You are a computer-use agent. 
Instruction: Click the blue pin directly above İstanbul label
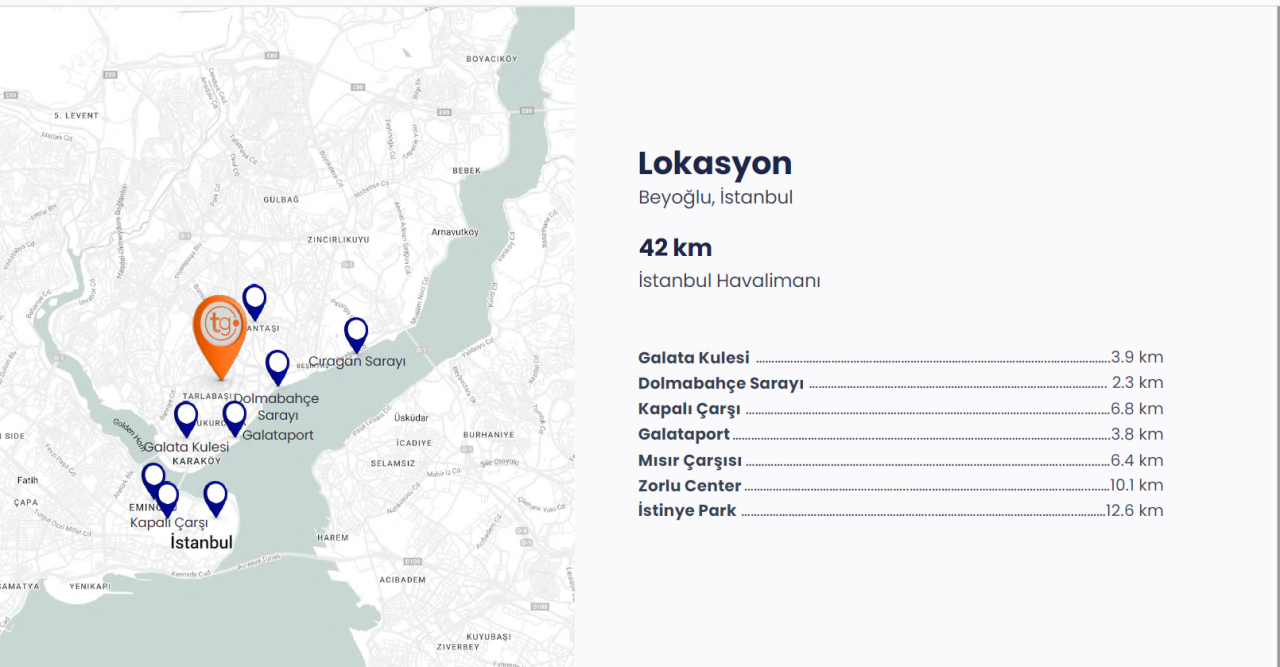(215, 496)
